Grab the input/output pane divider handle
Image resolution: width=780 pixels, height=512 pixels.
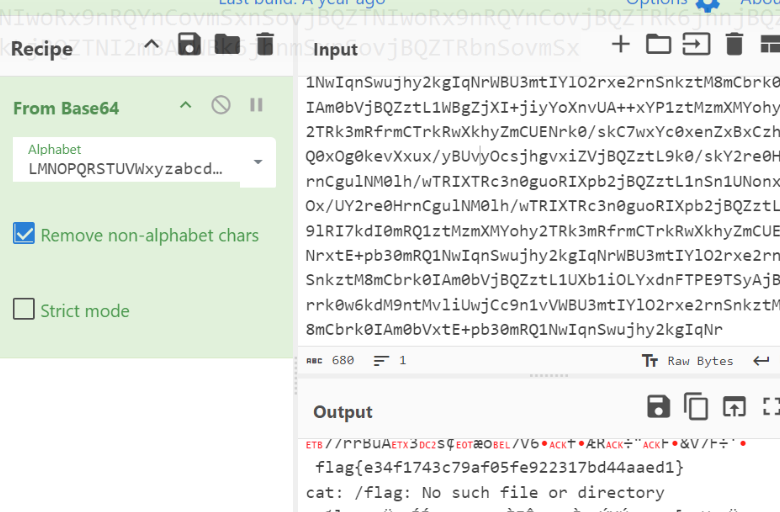tap(549, 376)
